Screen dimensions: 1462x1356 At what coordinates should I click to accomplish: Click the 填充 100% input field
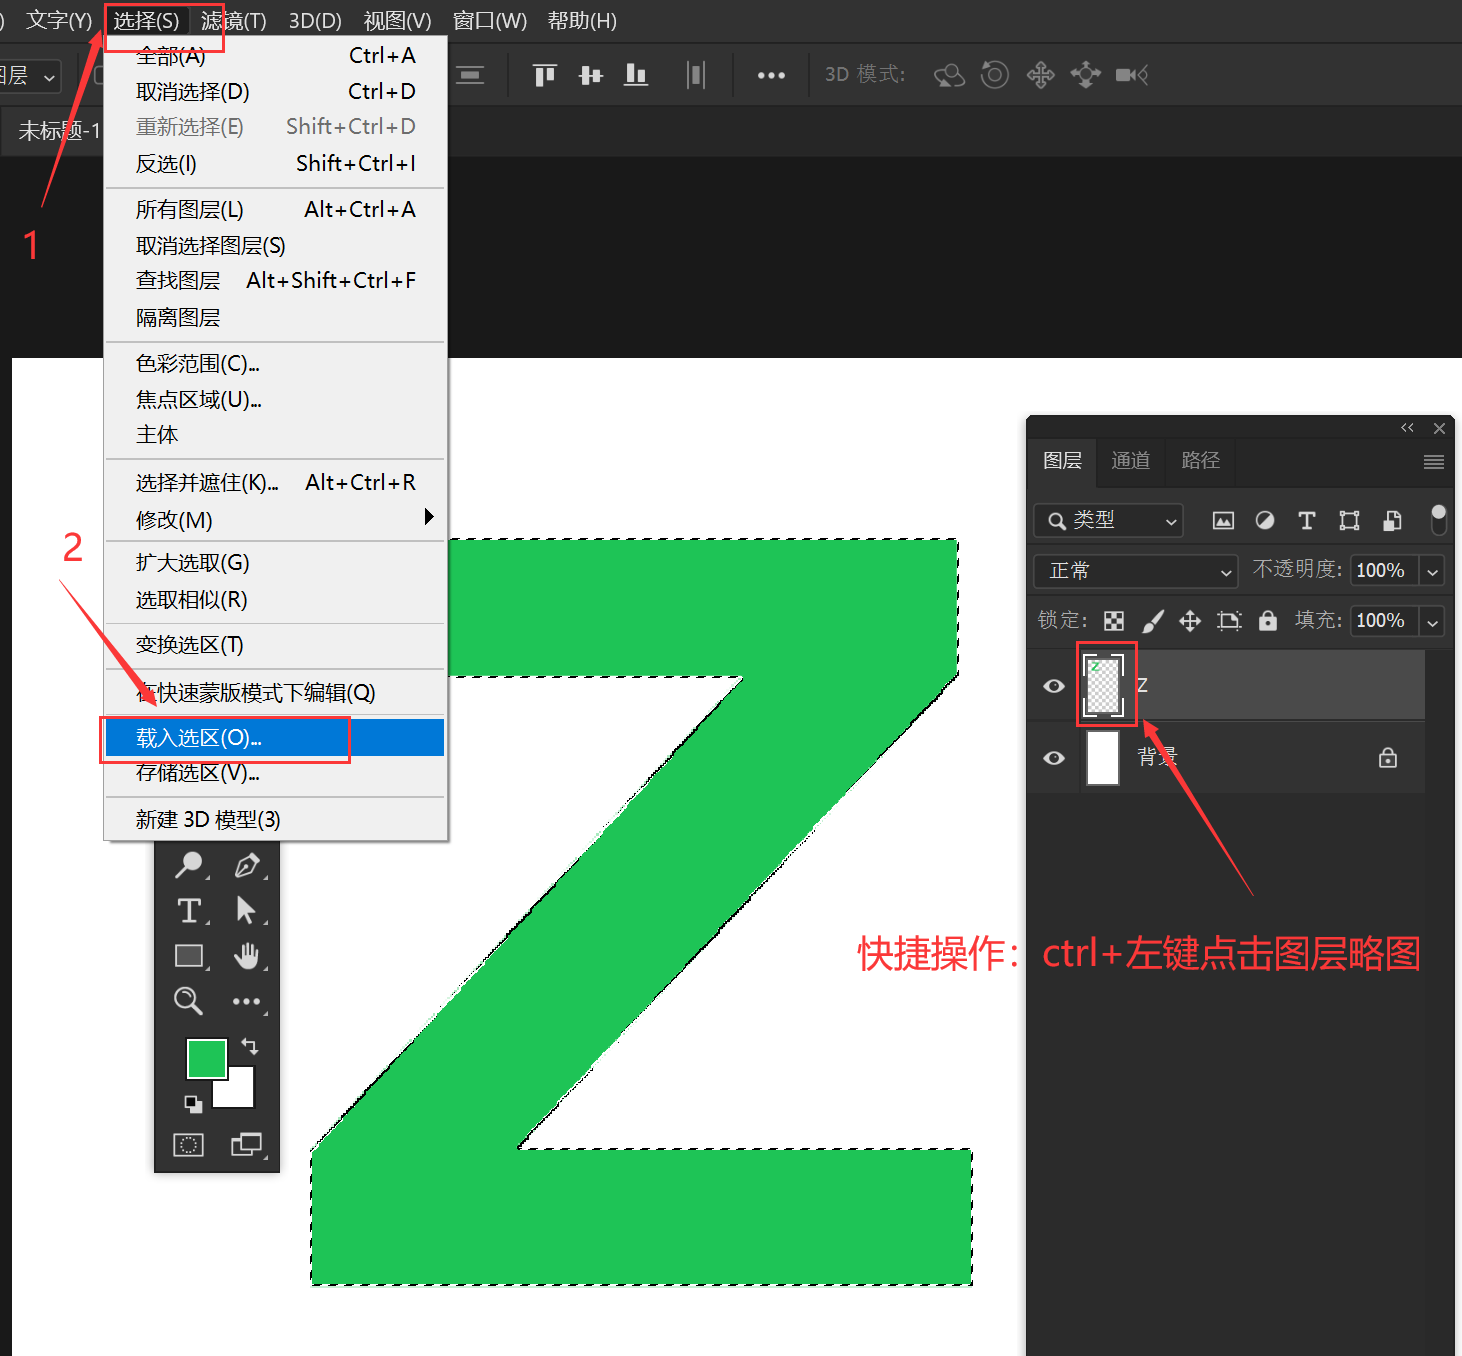pos(1385,621)
